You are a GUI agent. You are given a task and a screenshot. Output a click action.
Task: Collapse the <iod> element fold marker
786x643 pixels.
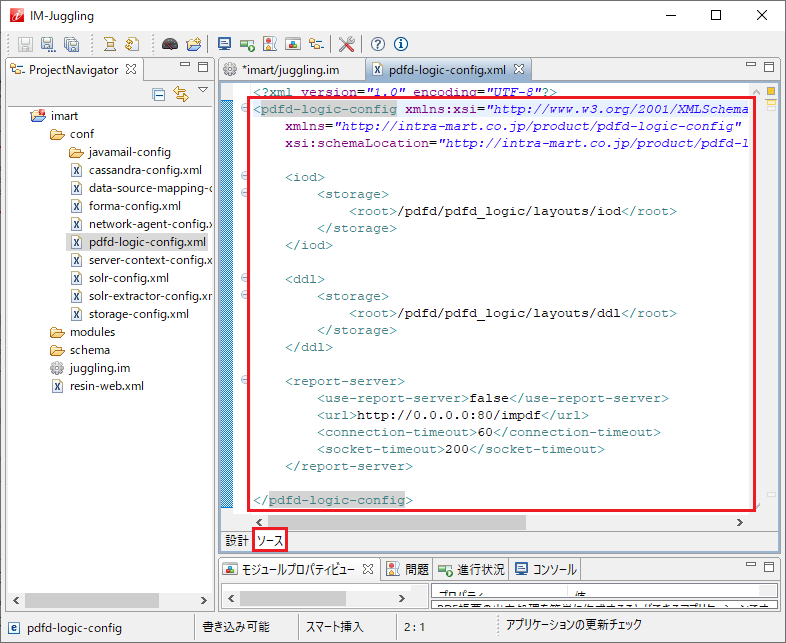pyautogui.click(x=245, y=177)
